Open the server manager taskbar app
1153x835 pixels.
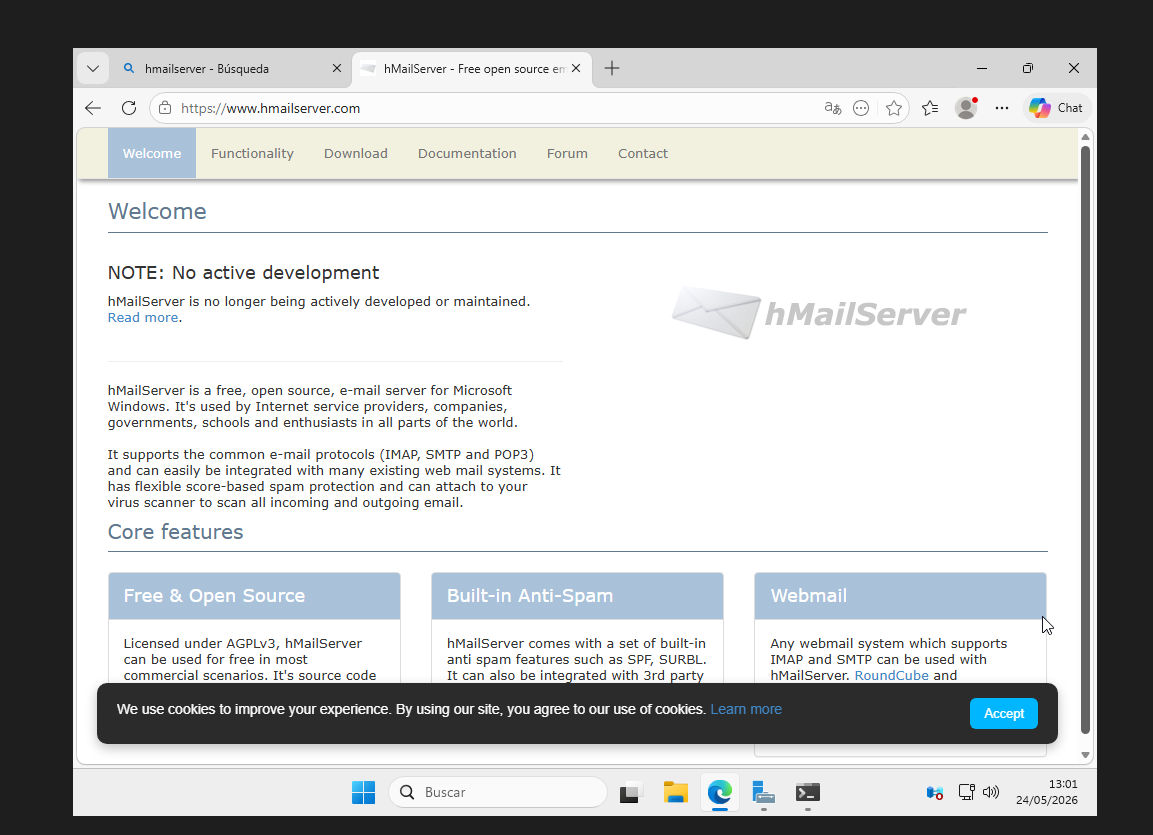coord(763,792)
